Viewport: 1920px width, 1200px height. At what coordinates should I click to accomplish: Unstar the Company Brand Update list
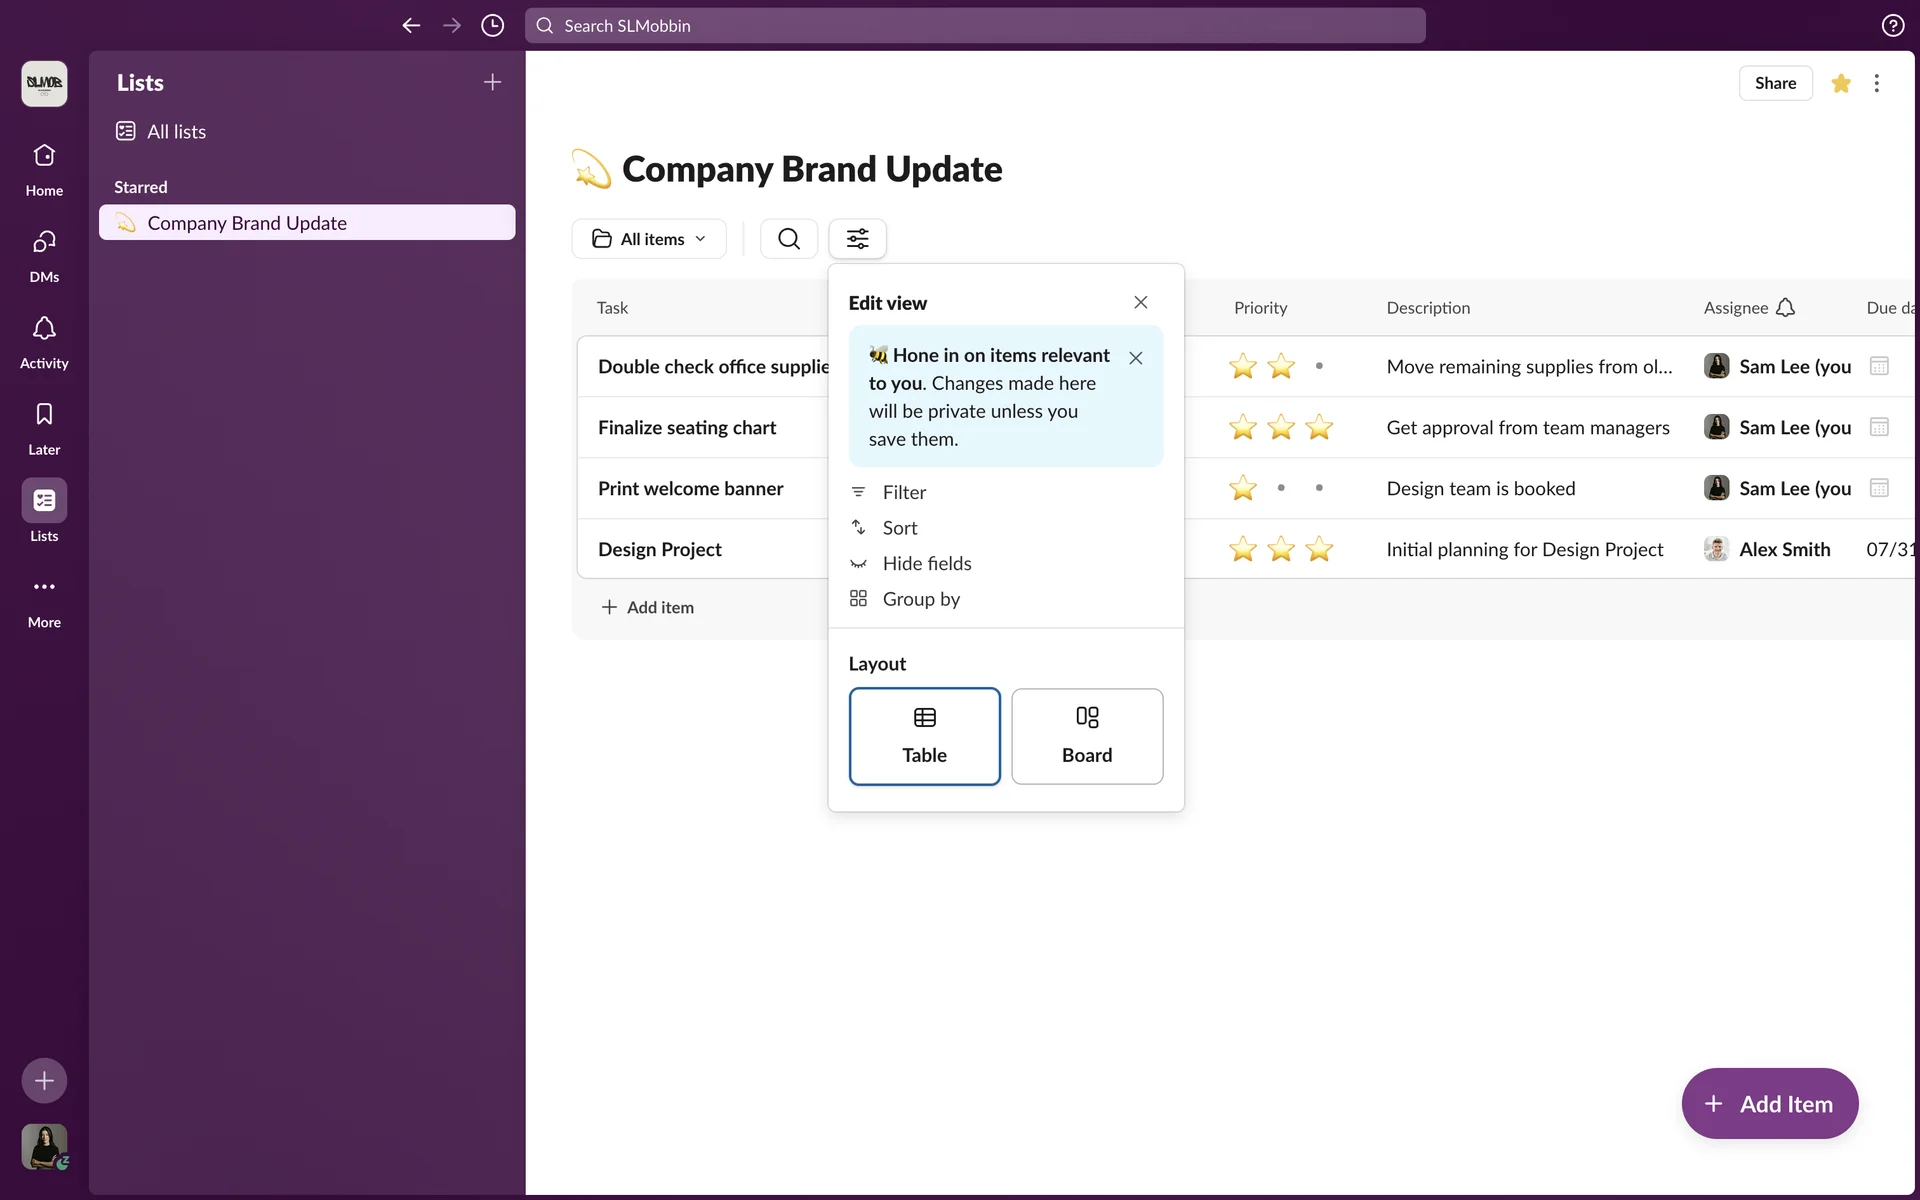[1840, 84]
